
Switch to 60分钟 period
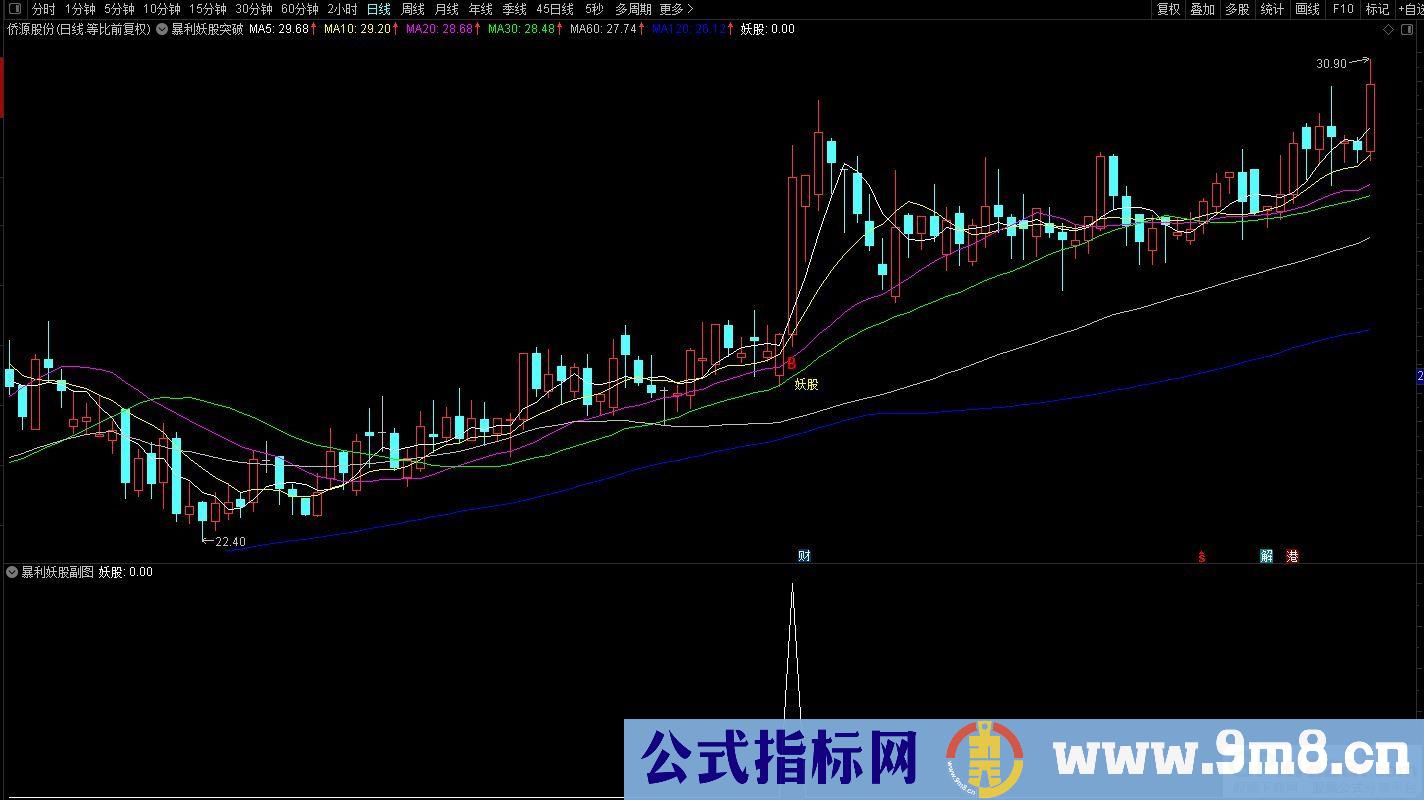[x=300, y=9]
